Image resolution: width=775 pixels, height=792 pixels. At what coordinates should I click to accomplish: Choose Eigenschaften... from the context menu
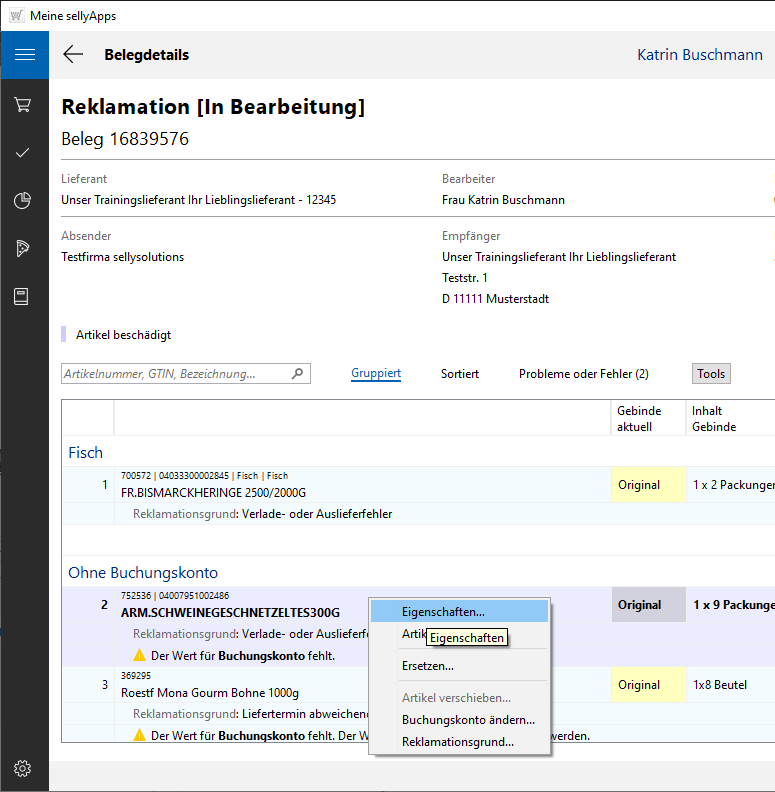(443, 611)
